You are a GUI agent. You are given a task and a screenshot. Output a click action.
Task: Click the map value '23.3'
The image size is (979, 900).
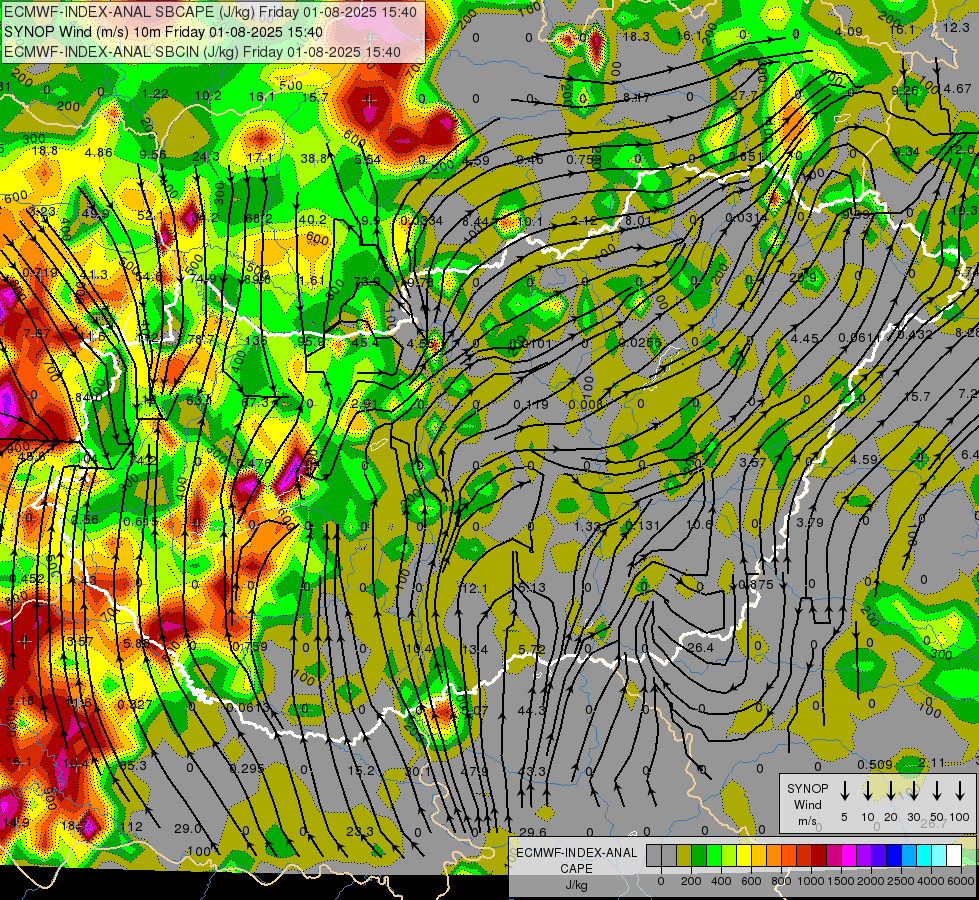pyautogui.click(x=360, y=831)
